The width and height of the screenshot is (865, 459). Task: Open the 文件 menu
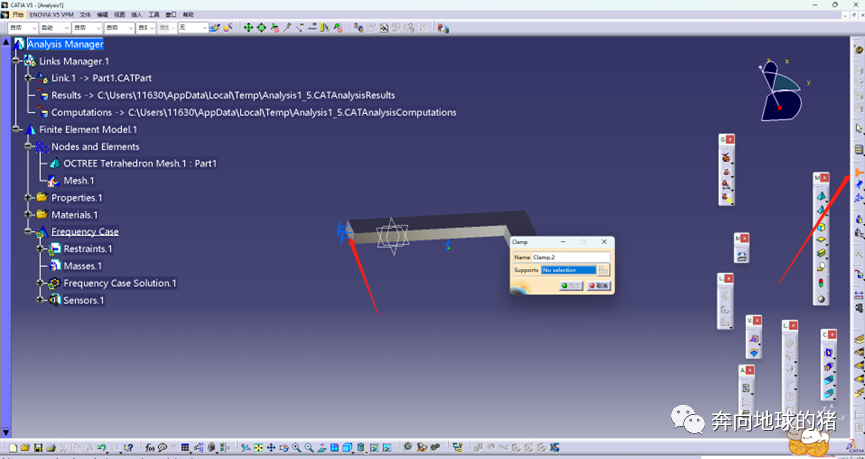coord(85,14)
